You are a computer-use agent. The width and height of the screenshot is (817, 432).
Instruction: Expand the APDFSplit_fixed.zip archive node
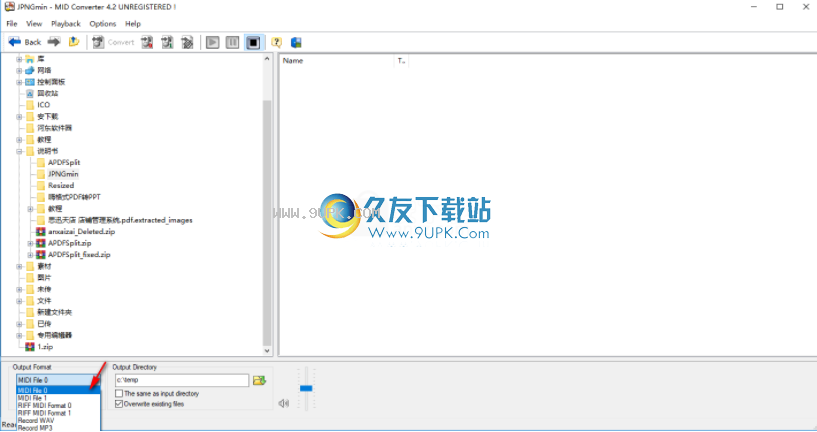30,255
